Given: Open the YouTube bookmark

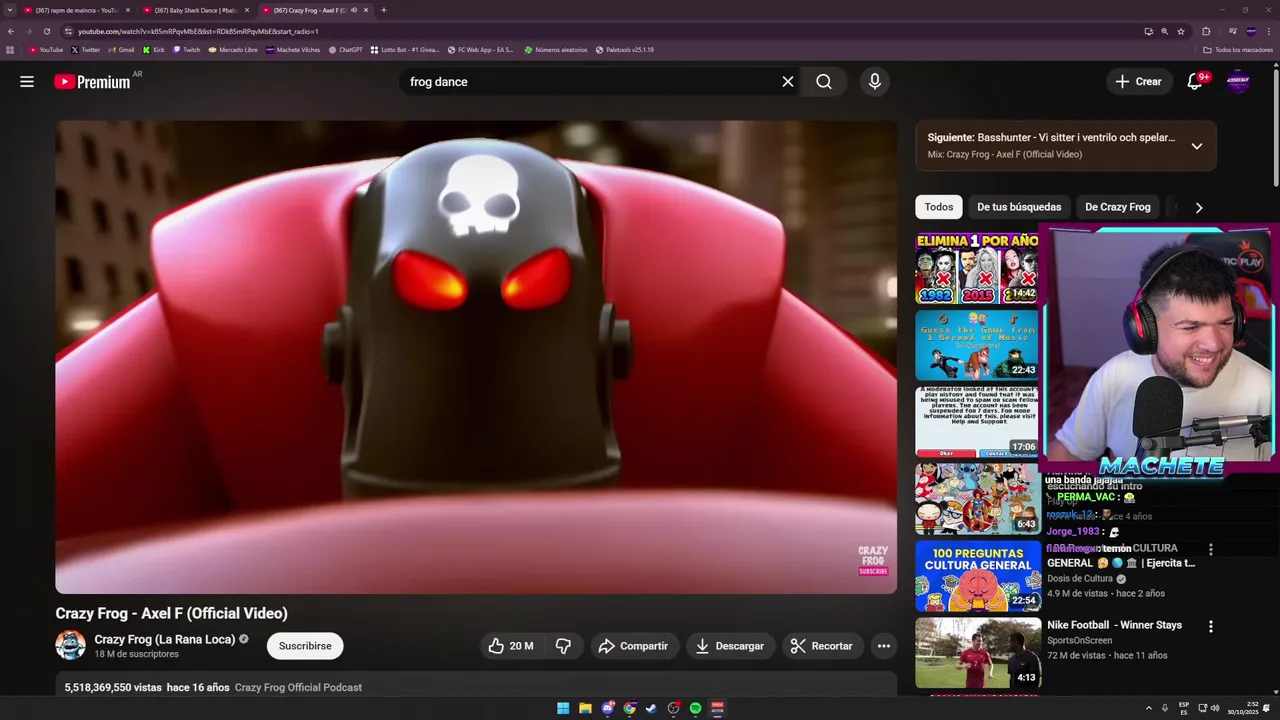Looking at the screenshot, I should [x=46, y=49].
